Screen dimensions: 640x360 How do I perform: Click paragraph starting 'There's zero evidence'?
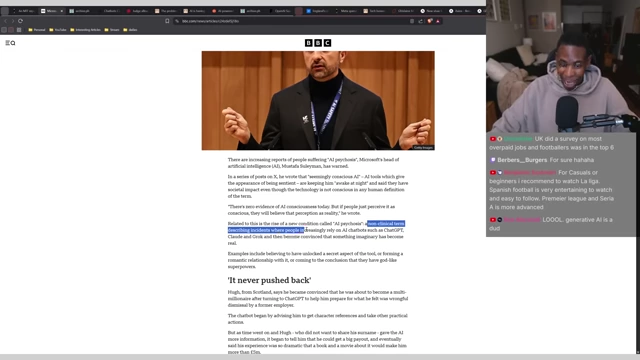[x=311, y=210]
